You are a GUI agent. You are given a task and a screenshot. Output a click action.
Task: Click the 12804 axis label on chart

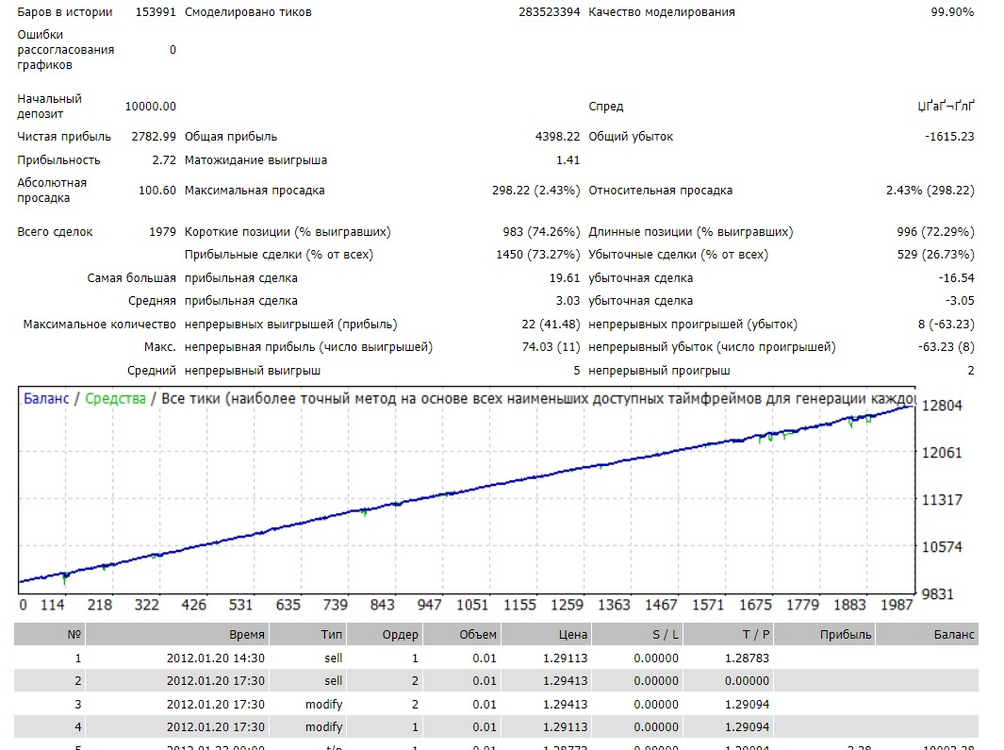coord(941,405)
